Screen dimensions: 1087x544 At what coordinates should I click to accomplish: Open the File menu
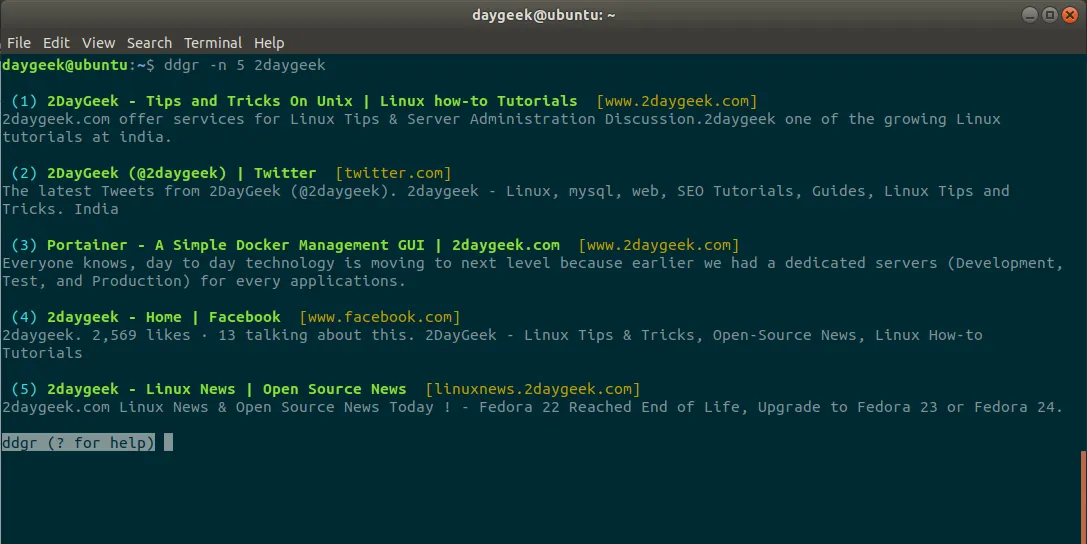coord(18,43)
